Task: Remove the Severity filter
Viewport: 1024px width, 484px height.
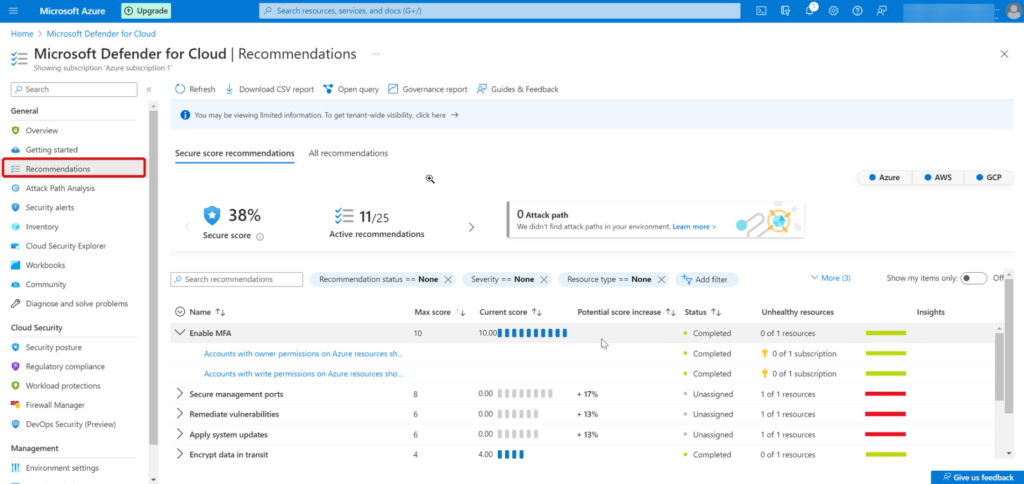Action: [x=543, y=280]
